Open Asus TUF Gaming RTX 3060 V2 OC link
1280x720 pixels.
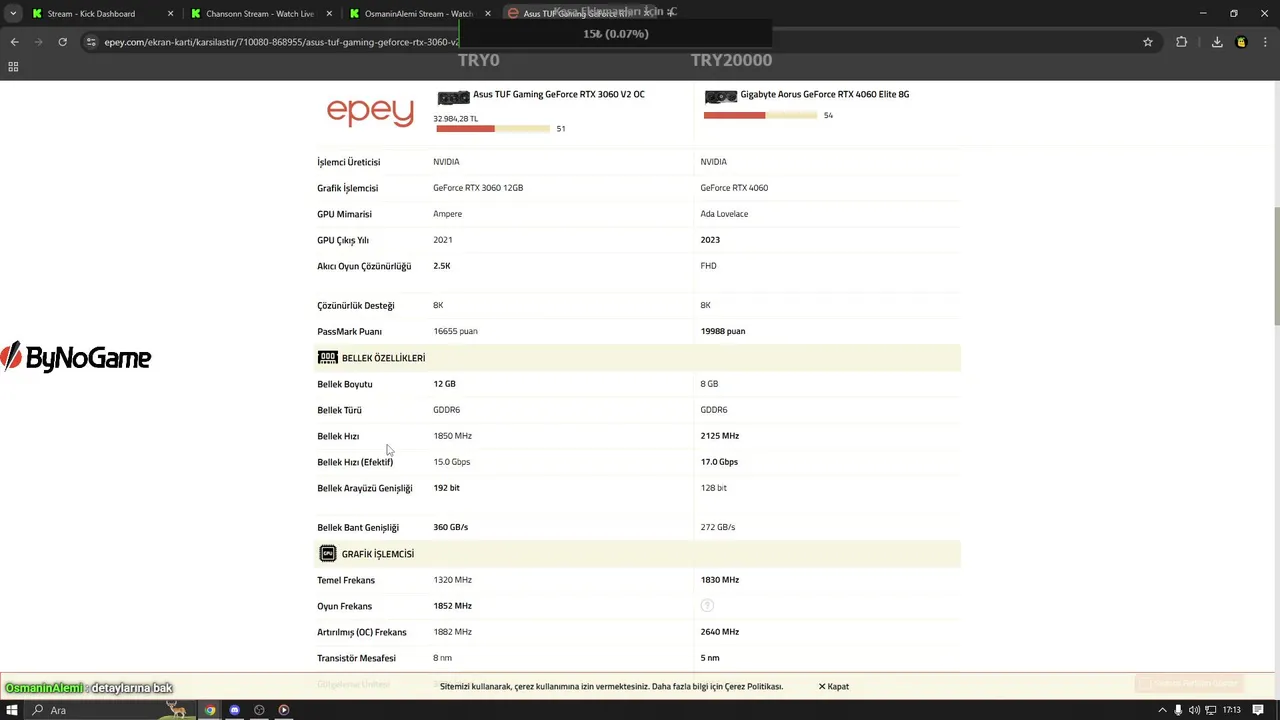pyautogui.click(x=559, y=95)
